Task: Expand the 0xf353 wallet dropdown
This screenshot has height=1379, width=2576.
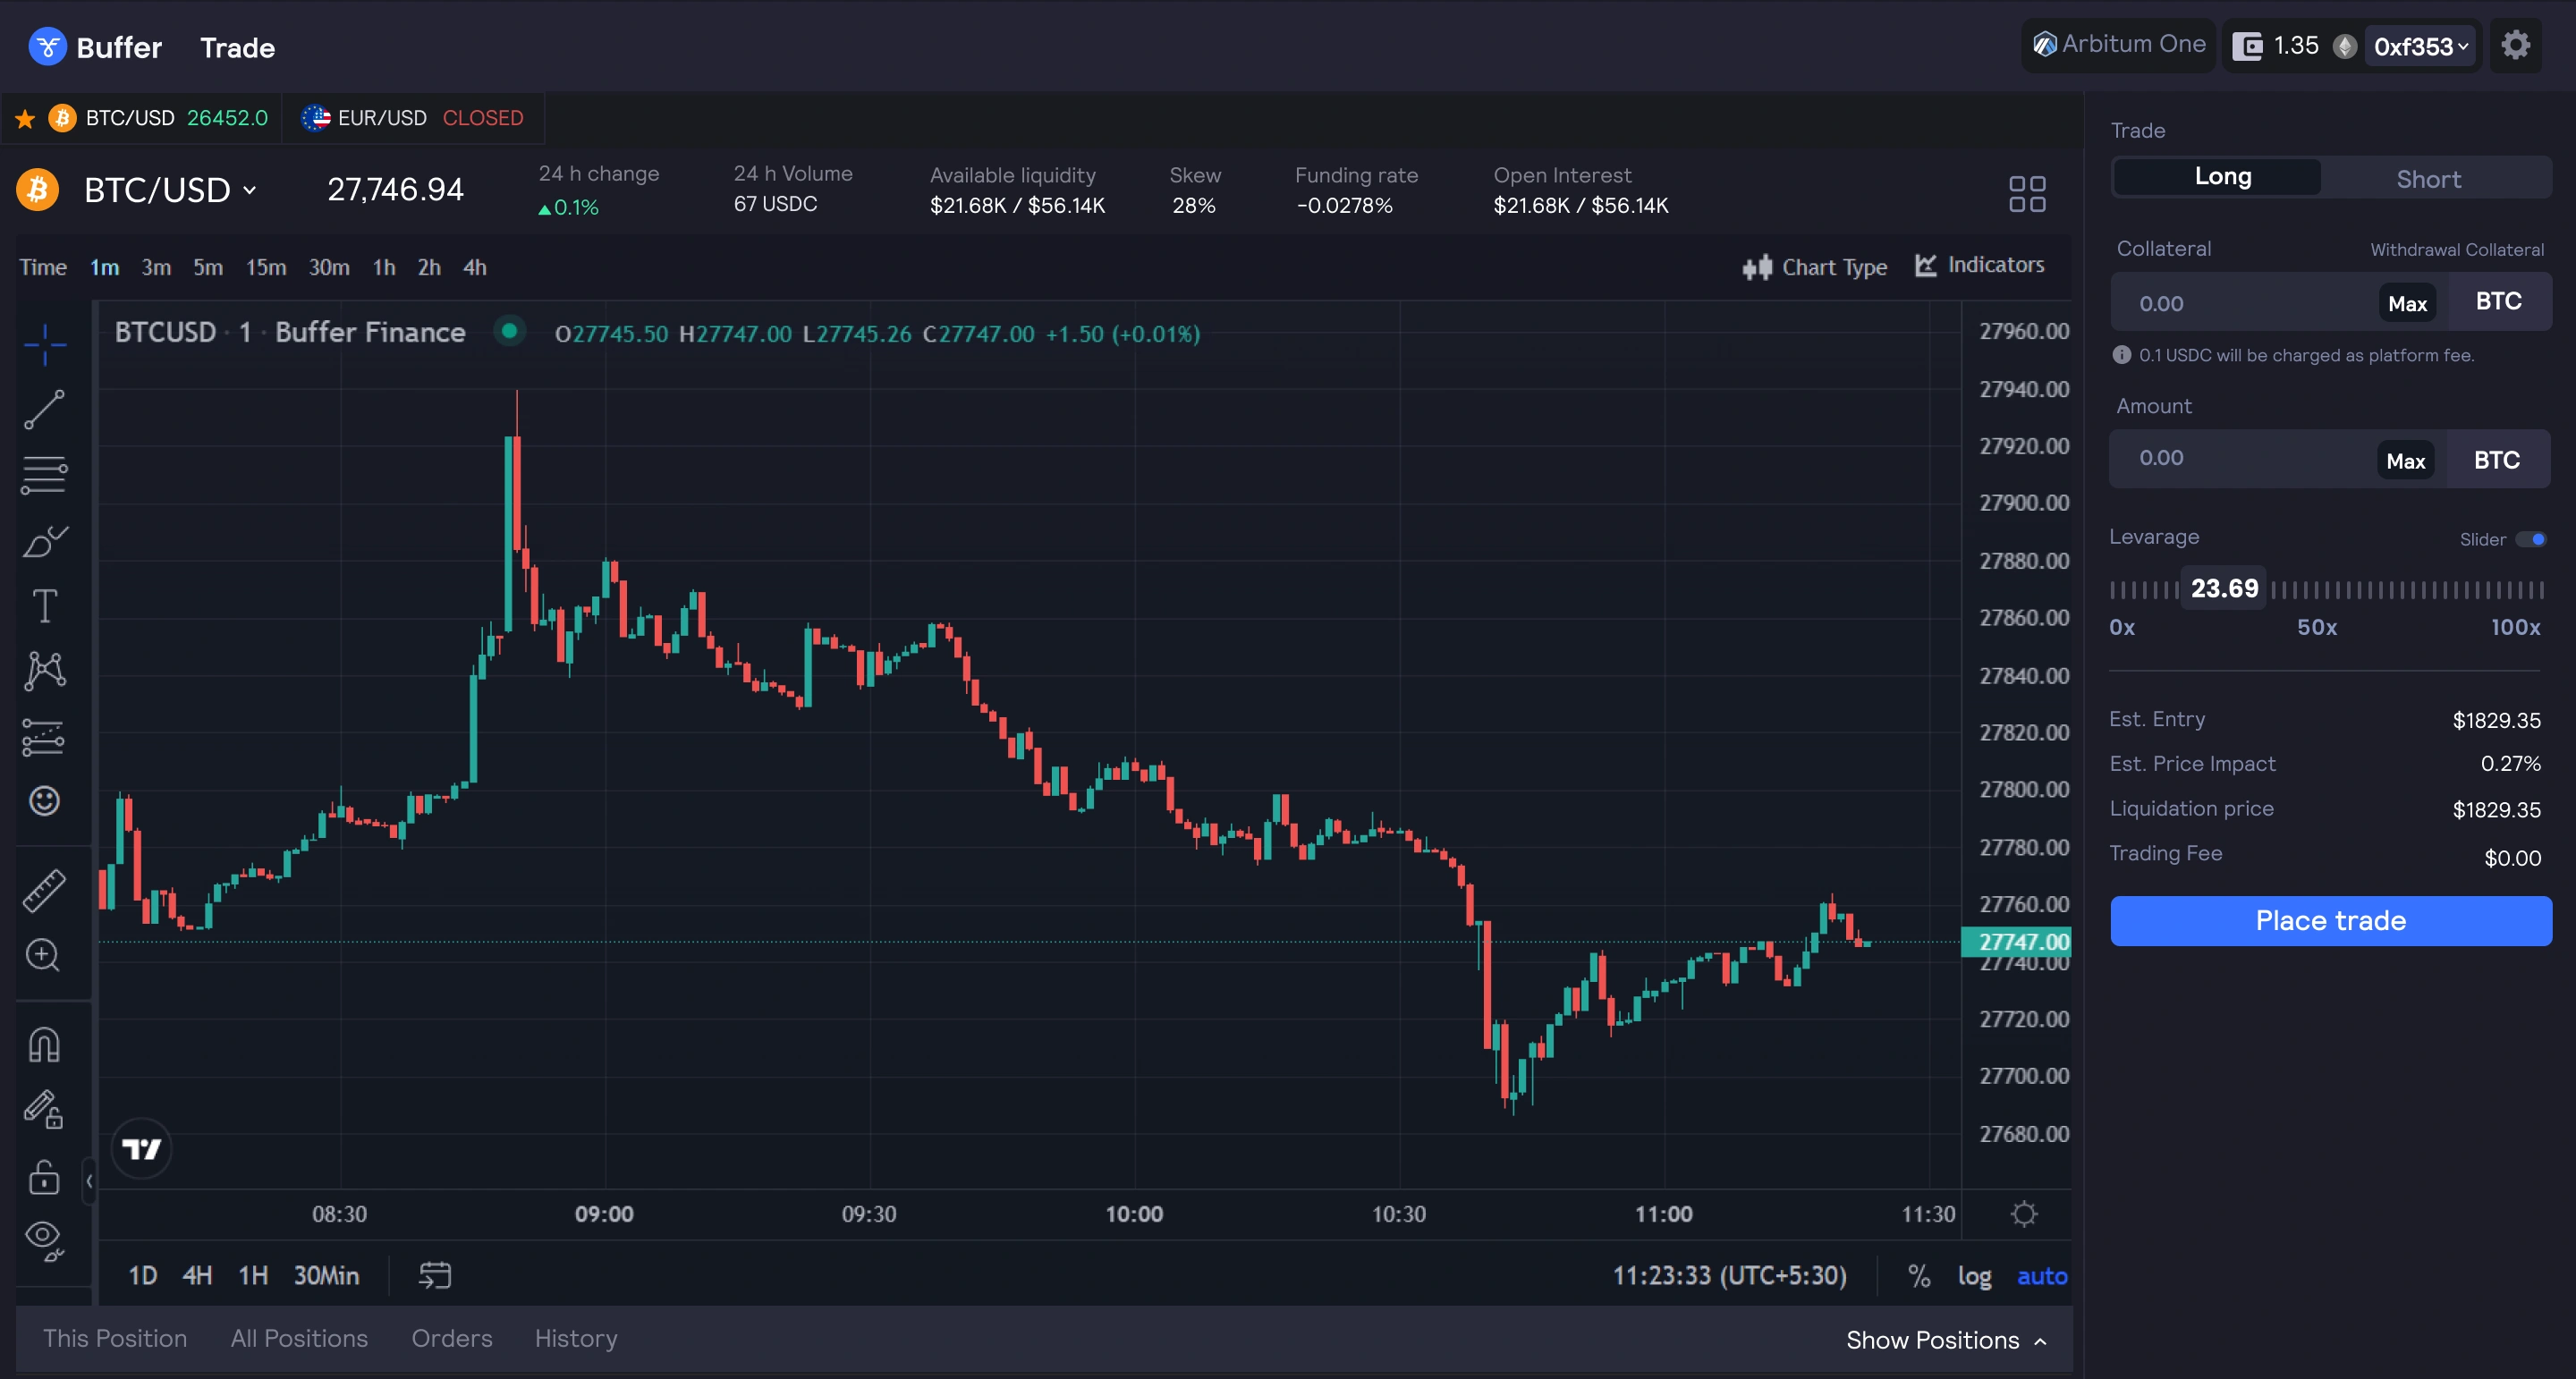Action: (x=2421, y=46)
